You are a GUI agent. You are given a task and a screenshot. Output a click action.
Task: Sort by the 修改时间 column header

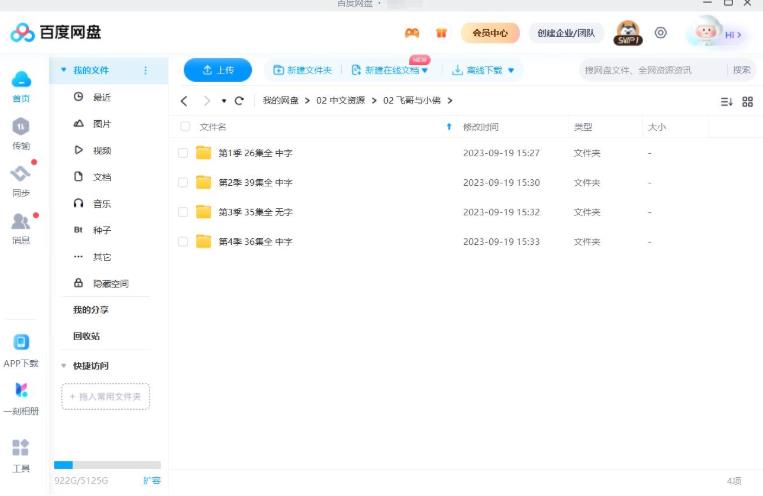480,127
